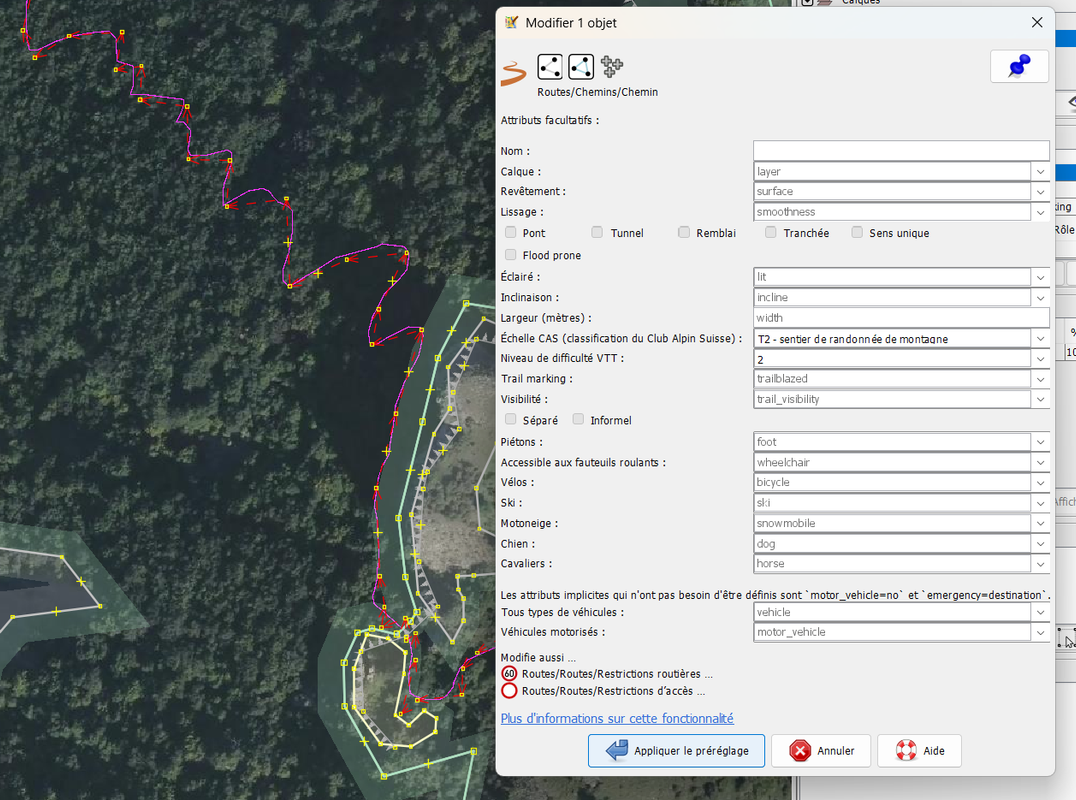Open Routes/Routes/Restrictions d'accès preset link
The height and width of the screenshot is (800, 1076).
click(x=613, y=691)
